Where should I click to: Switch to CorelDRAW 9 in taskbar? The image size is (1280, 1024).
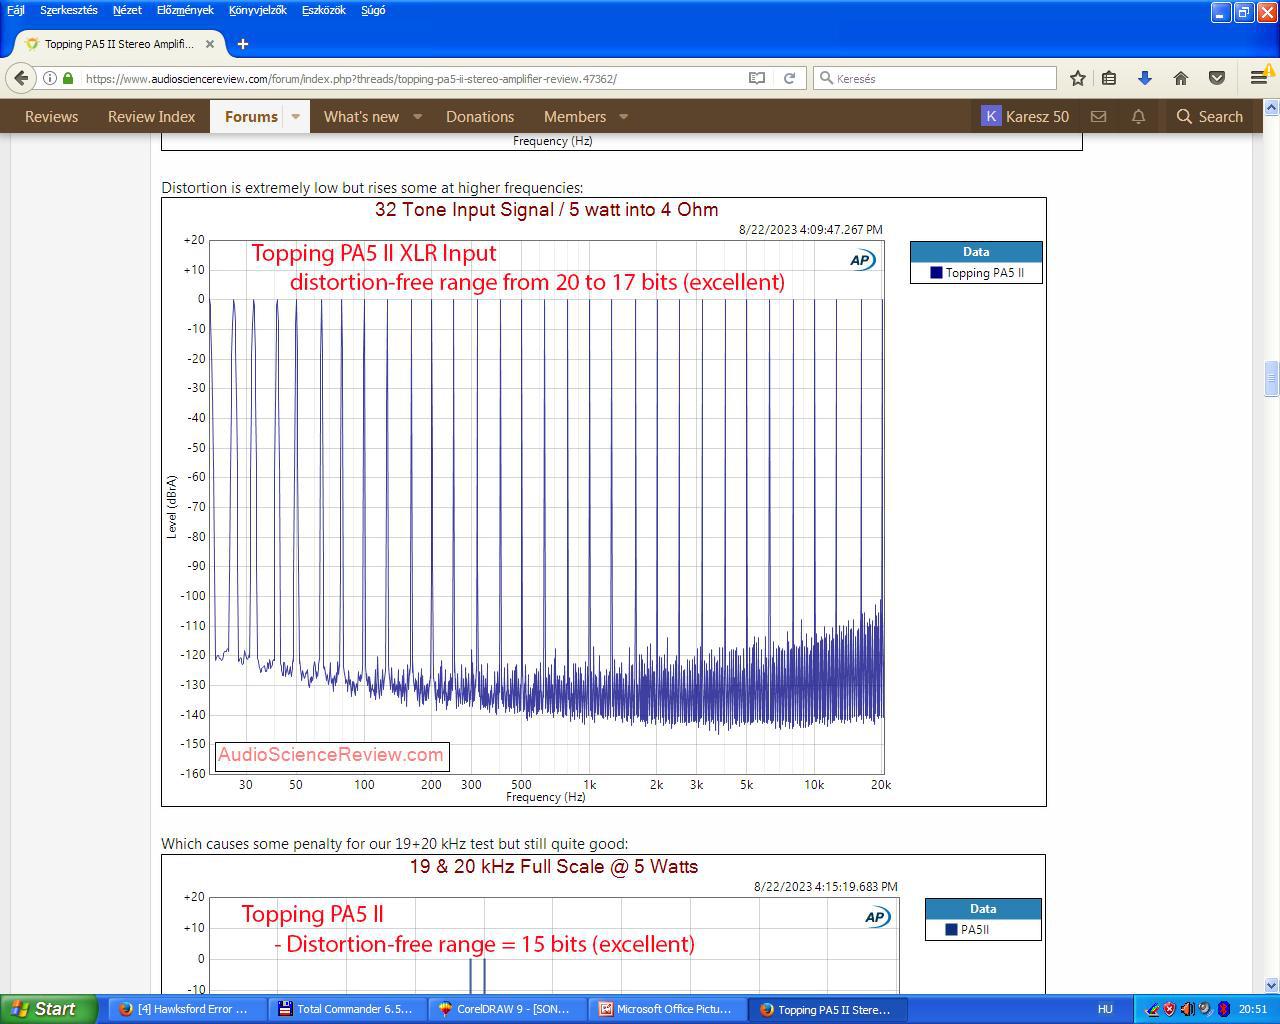click(x=506, y=1009)
